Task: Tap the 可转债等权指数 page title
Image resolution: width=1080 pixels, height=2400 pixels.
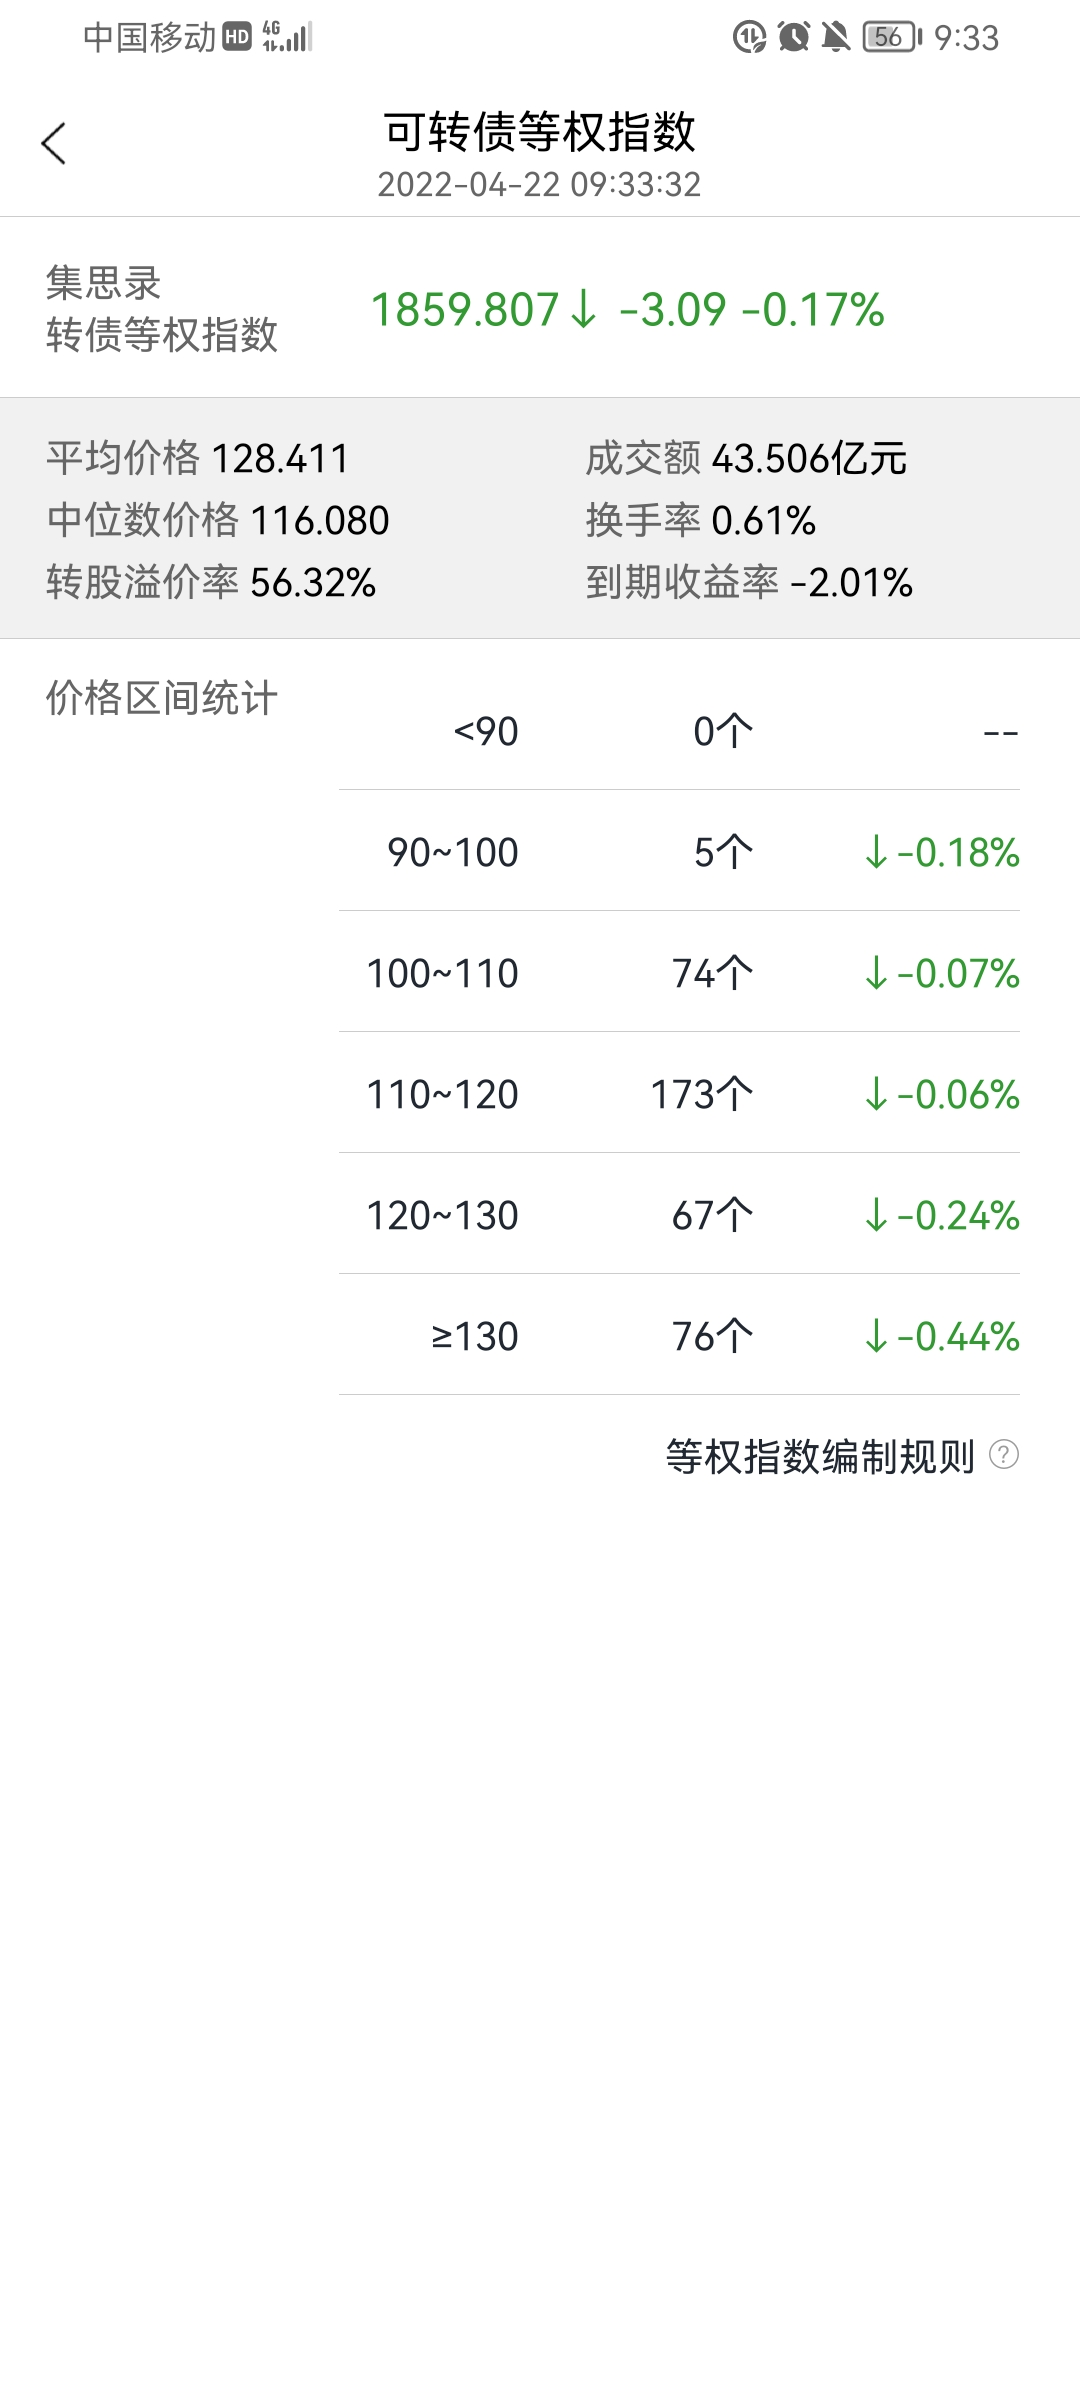Action: 539,132
